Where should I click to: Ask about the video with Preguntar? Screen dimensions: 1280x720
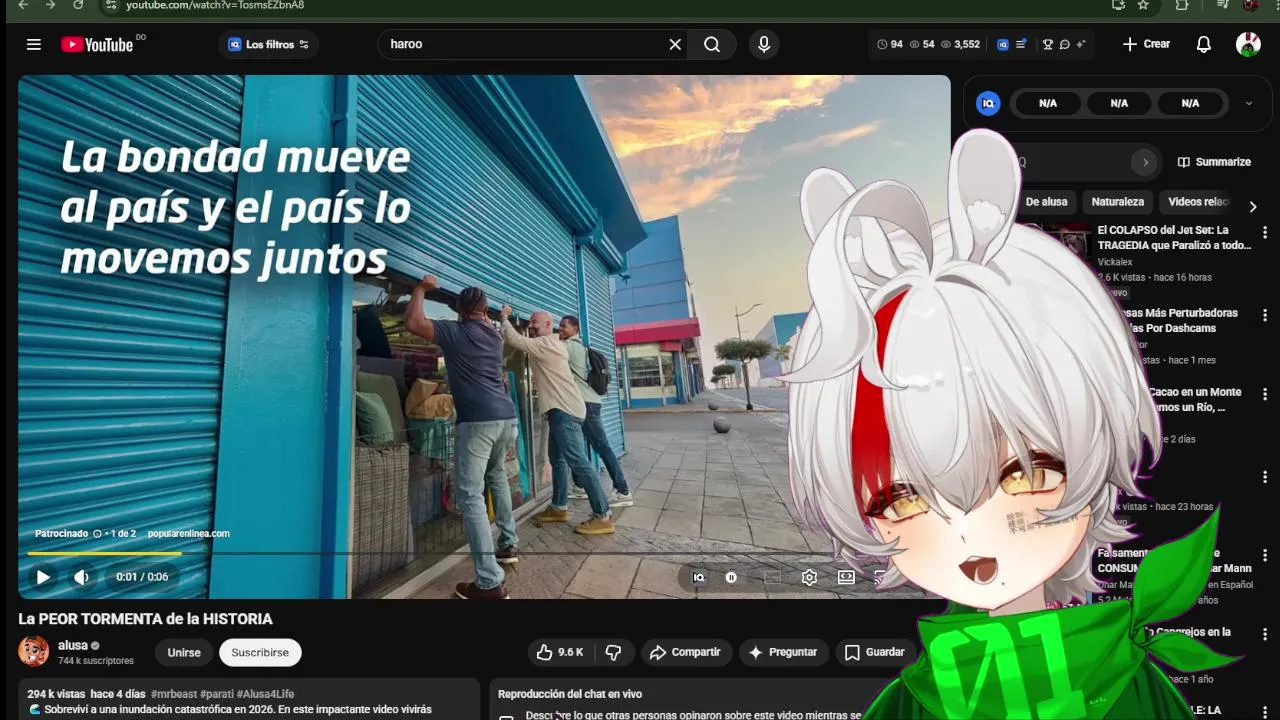(x=783, y=652)
